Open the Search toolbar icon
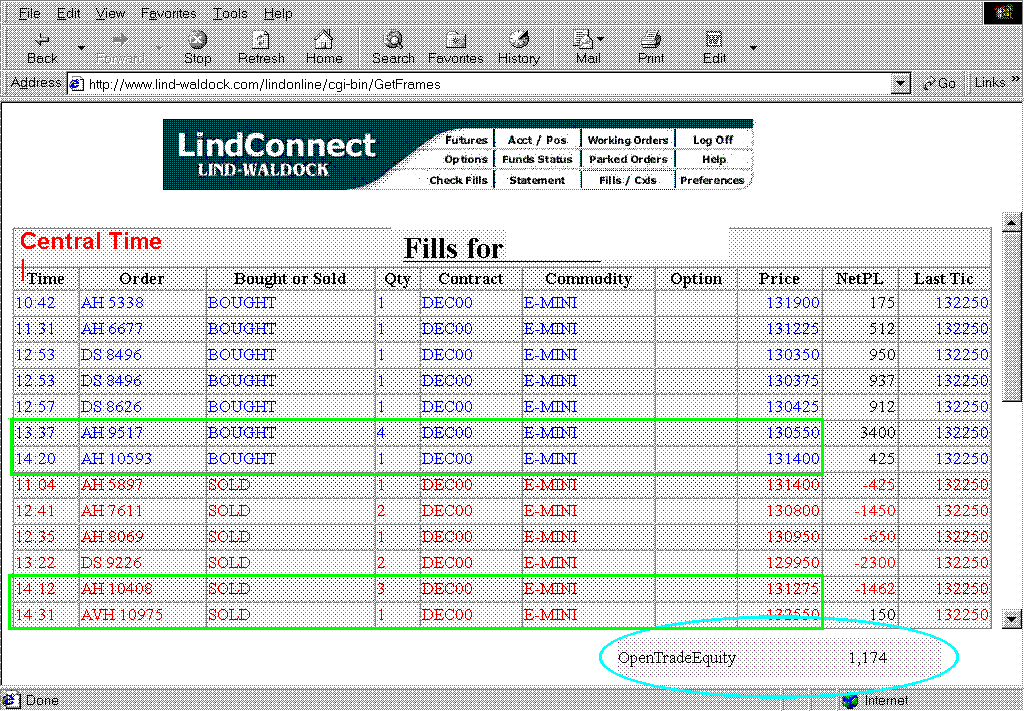The image size is (1024, 711). point(393,48)
